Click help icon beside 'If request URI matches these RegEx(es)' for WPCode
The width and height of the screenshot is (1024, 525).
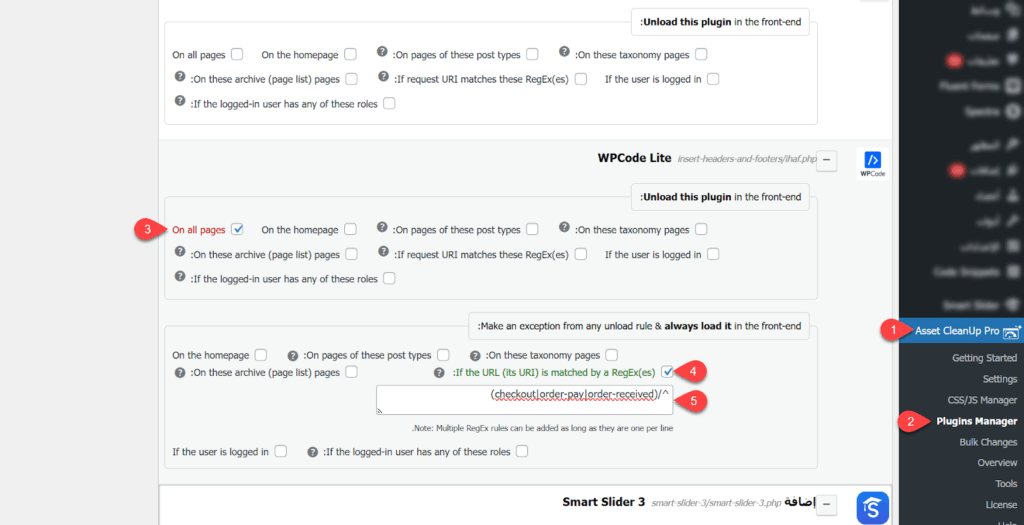(x=384, y=252)
